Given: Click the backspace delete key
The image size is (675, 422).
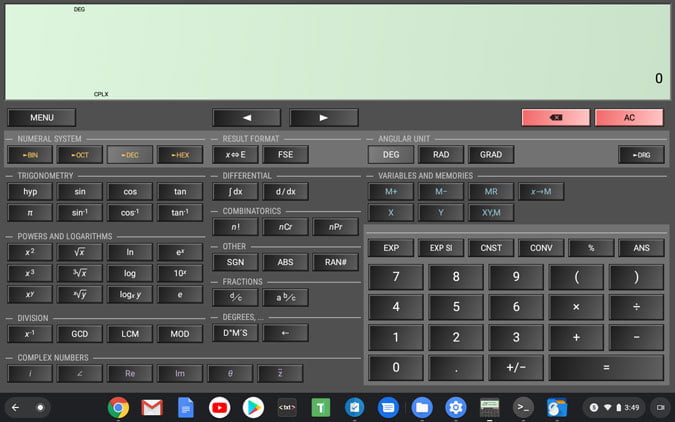Looking at the screenshot, I should (x=555, y=118).
